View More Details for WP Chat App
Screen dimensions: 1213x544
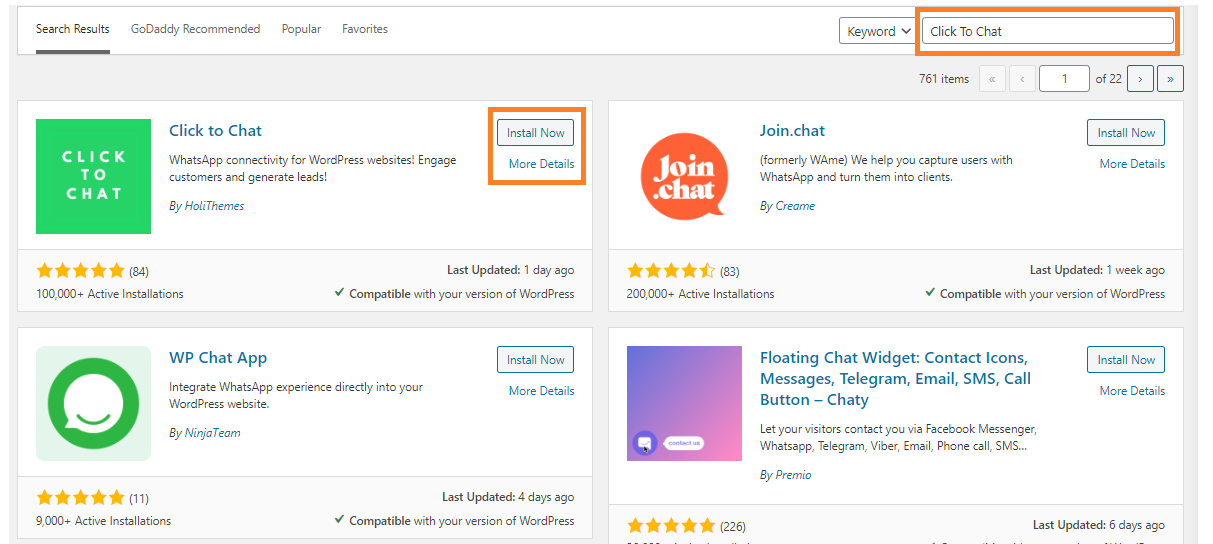coord(541,391)
